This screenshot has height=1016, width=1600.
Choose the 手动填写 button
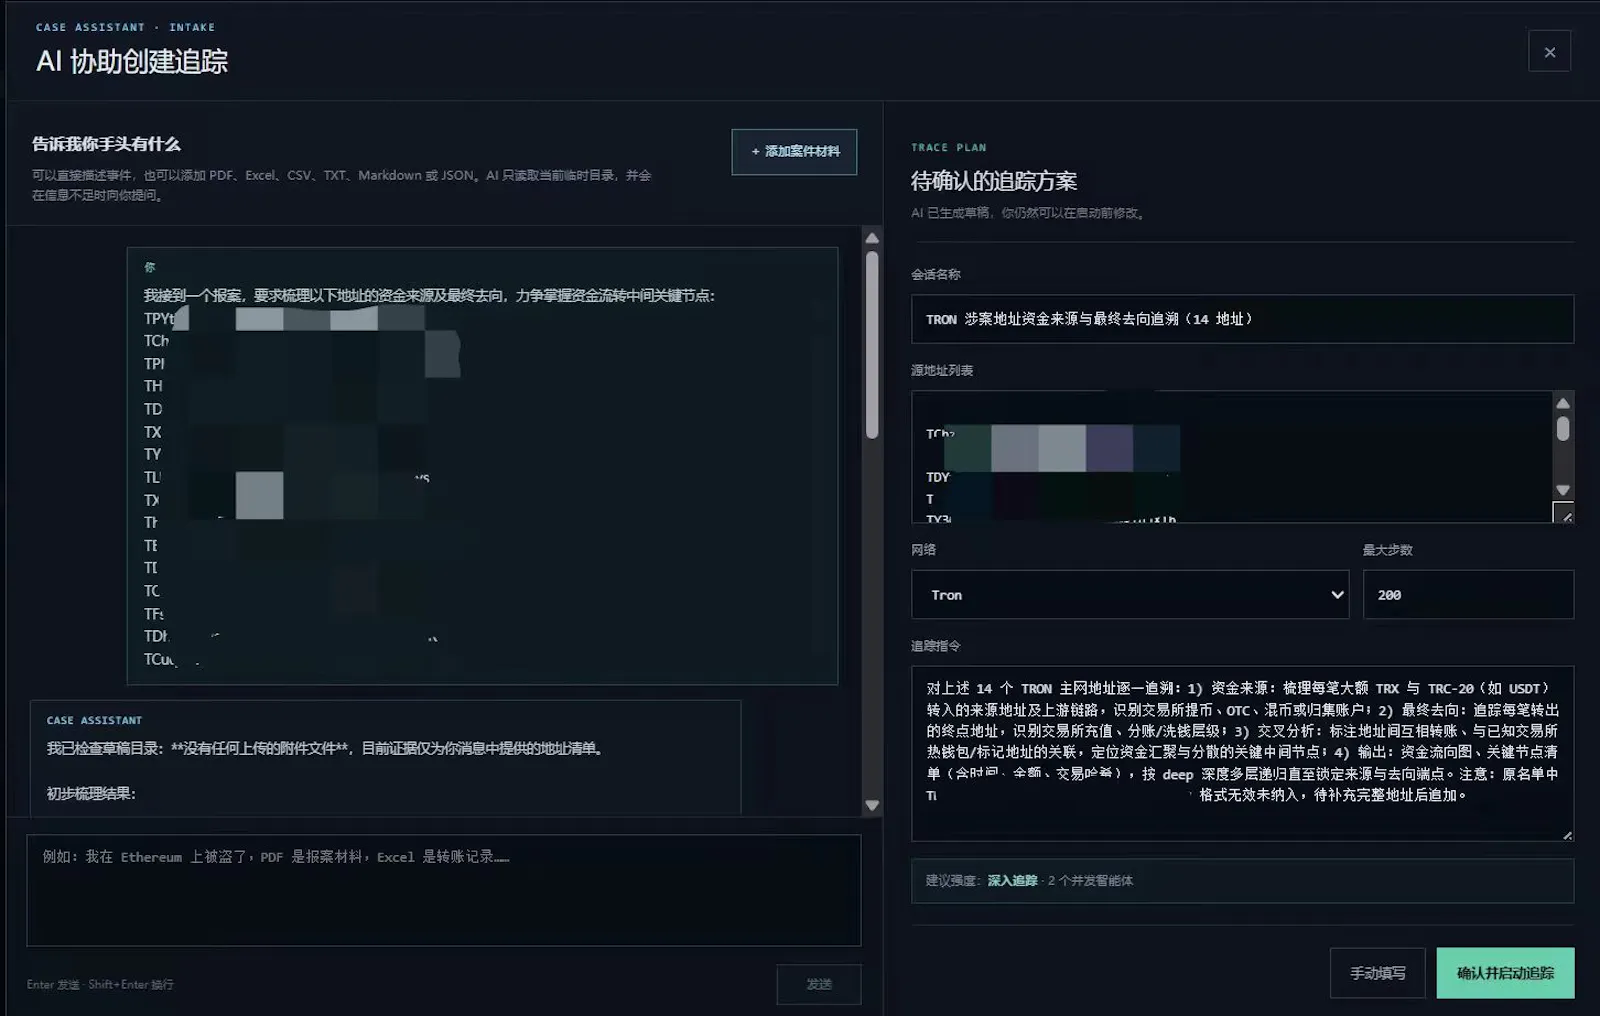pyautogui.click(x=1377, y=973)
